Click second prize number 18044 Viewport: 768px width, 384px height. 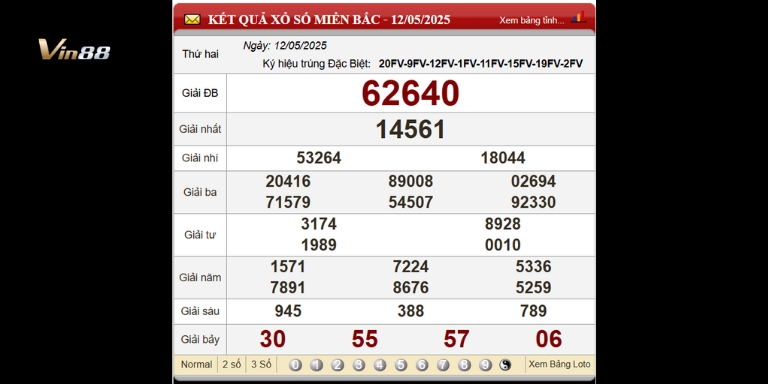point(503,158)
